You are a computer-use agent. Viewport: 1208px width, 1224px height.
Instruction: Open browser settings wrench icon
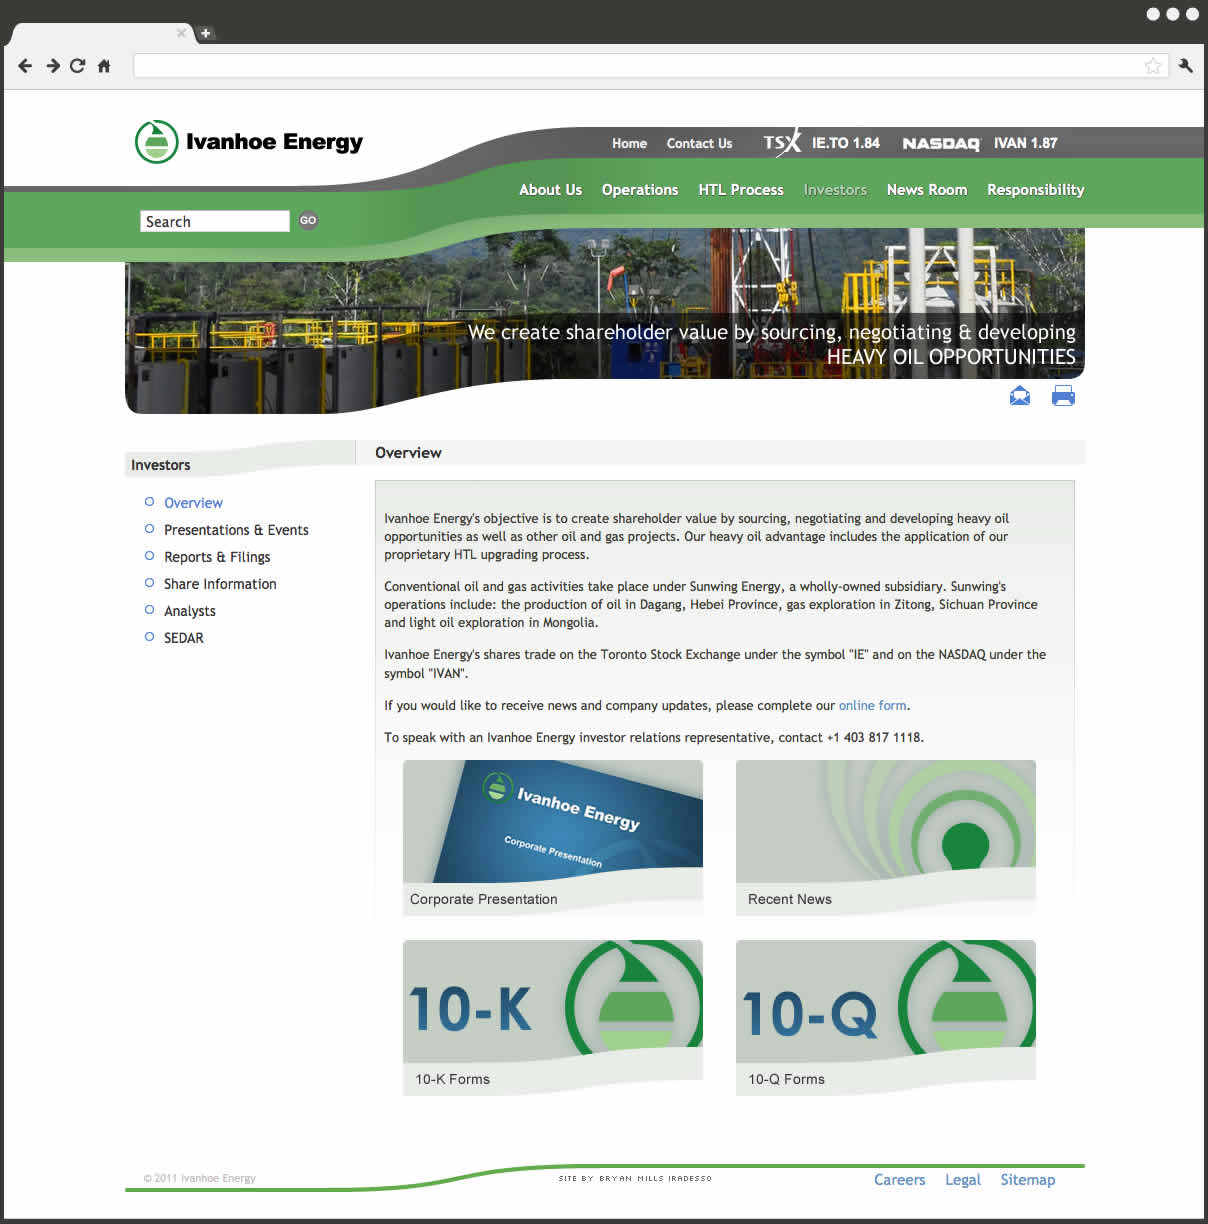[1186, 66]
